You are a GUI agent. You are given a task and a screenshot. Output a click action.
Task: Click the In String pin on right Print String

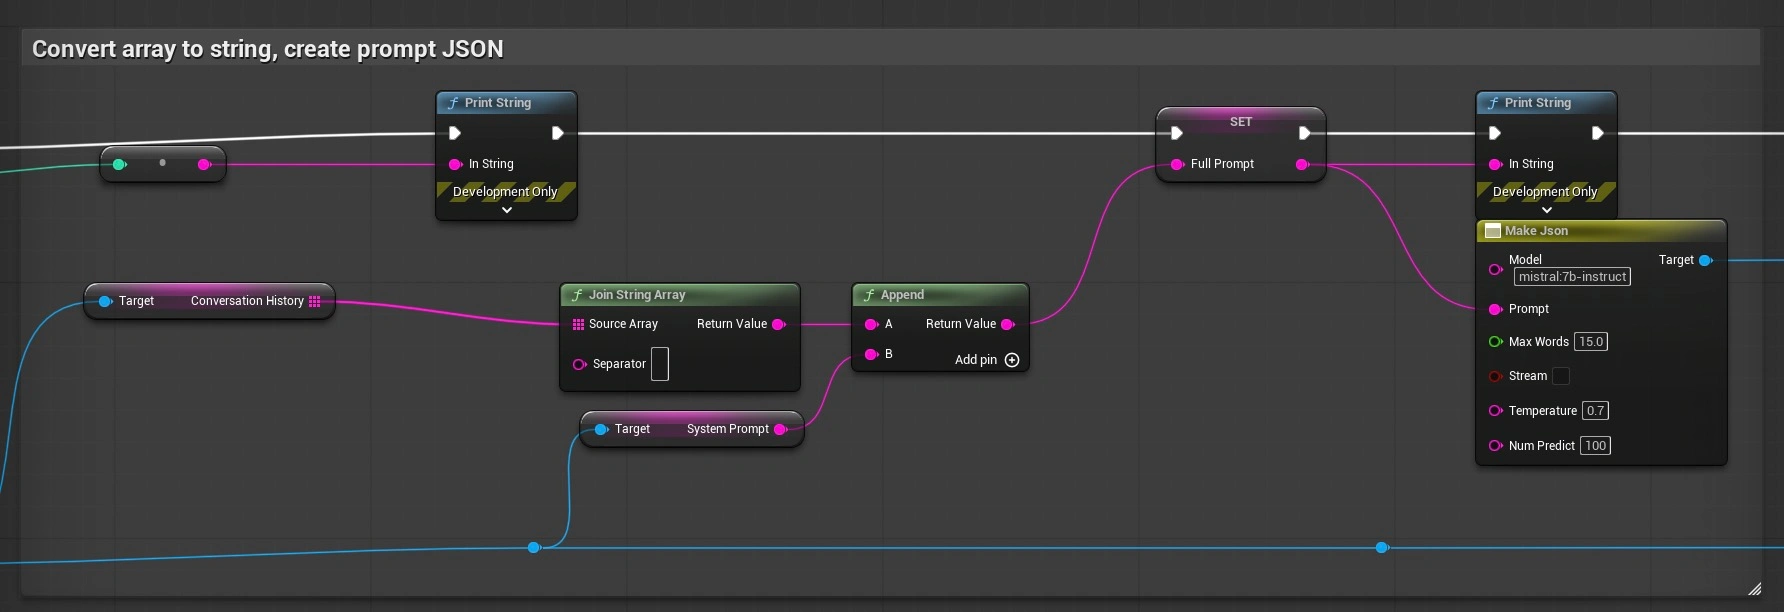pyautogui.click(x=1496, y=164)
